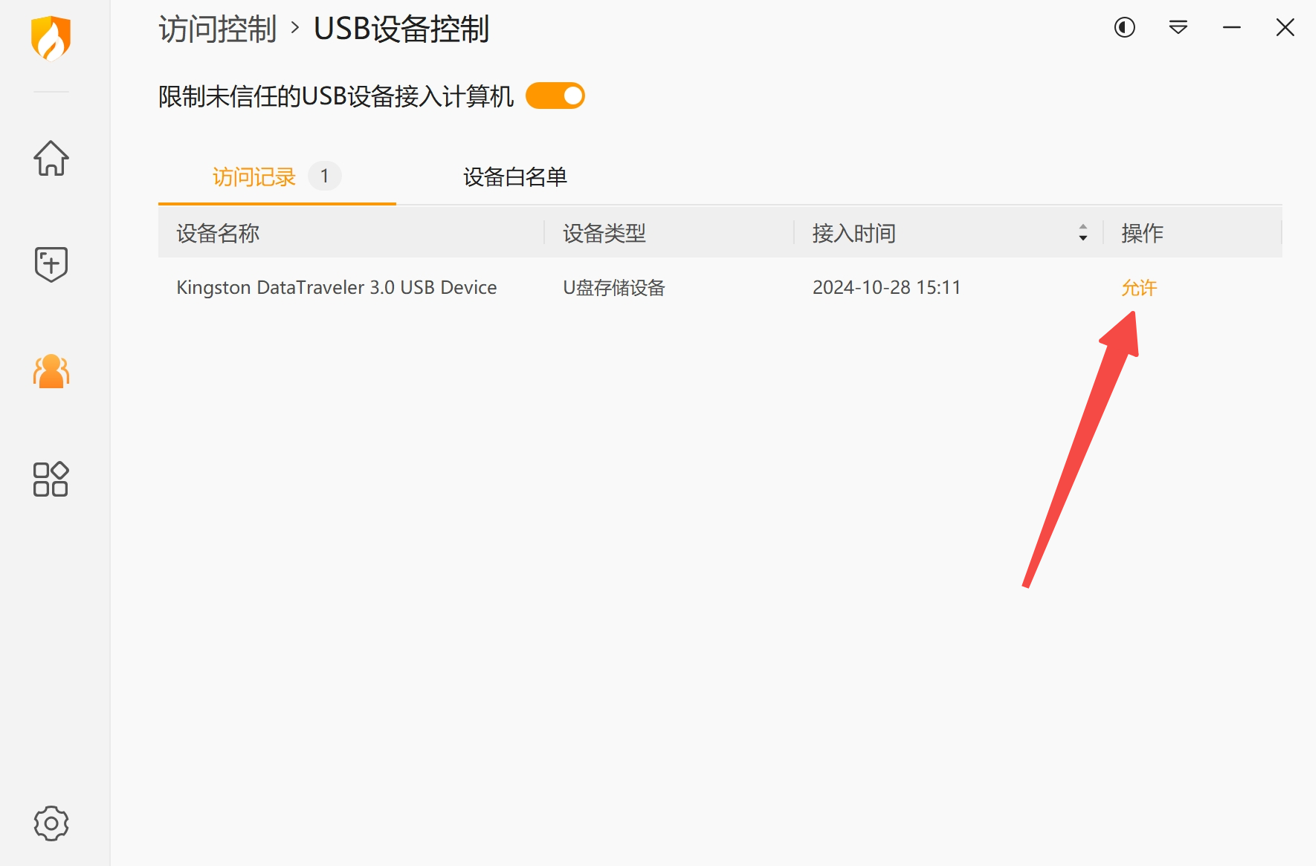Minimize the Huorong window

pos(1232,28)
